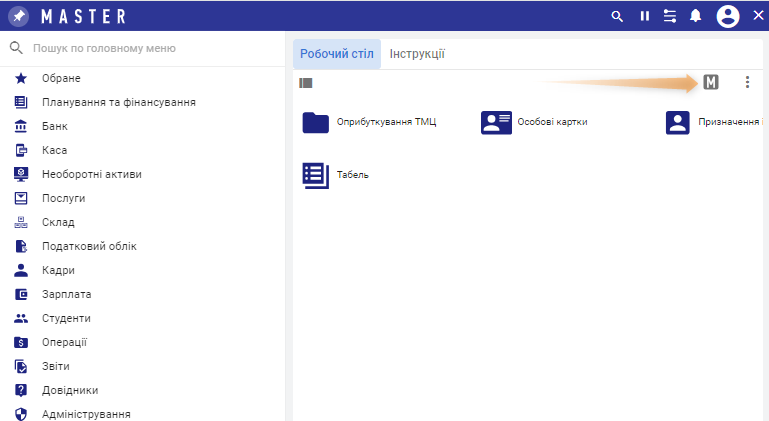Image resolution: width=769 pixels, height=421 pixels.
Task: Select the Робочий стіл tab
Action: 337,54
